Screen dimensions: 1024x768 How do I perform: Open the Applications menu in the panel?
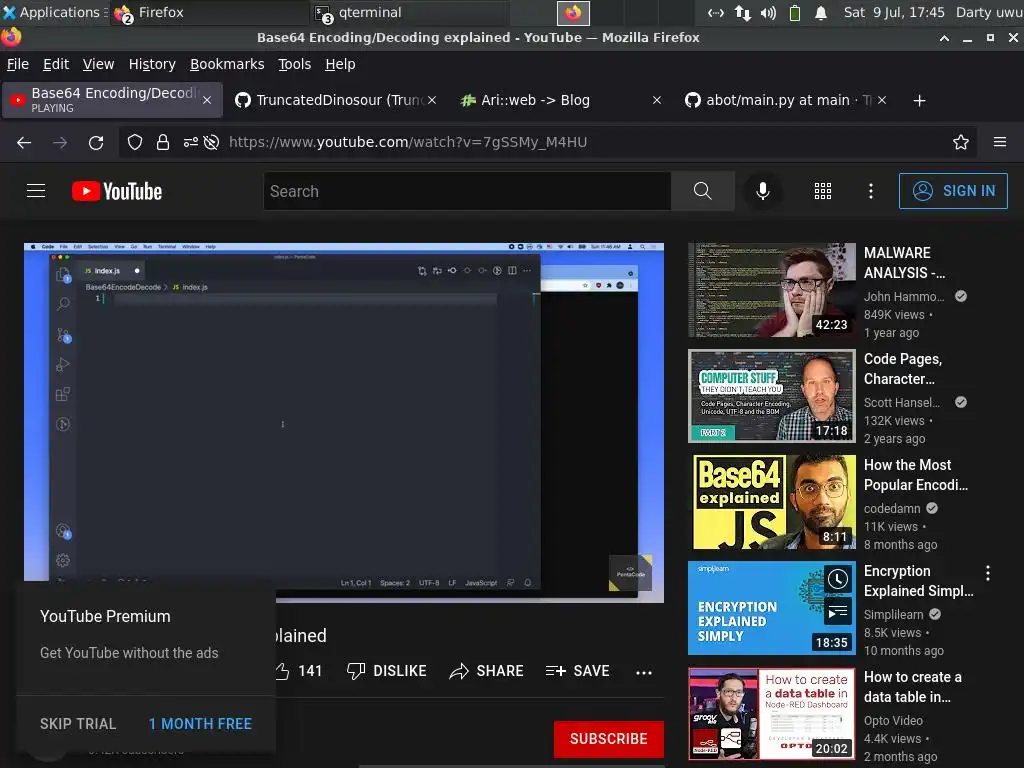click(x=54, y=12)
